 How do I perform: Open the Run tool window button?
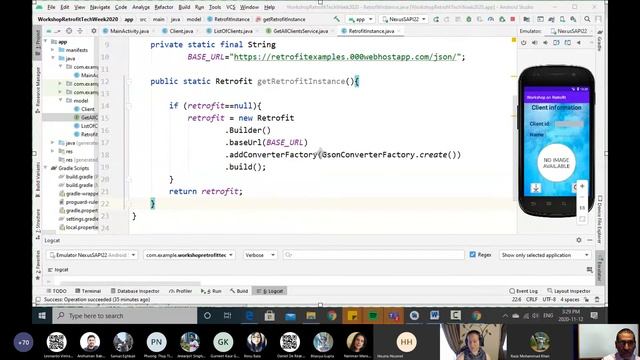click(x=211, y=291)
